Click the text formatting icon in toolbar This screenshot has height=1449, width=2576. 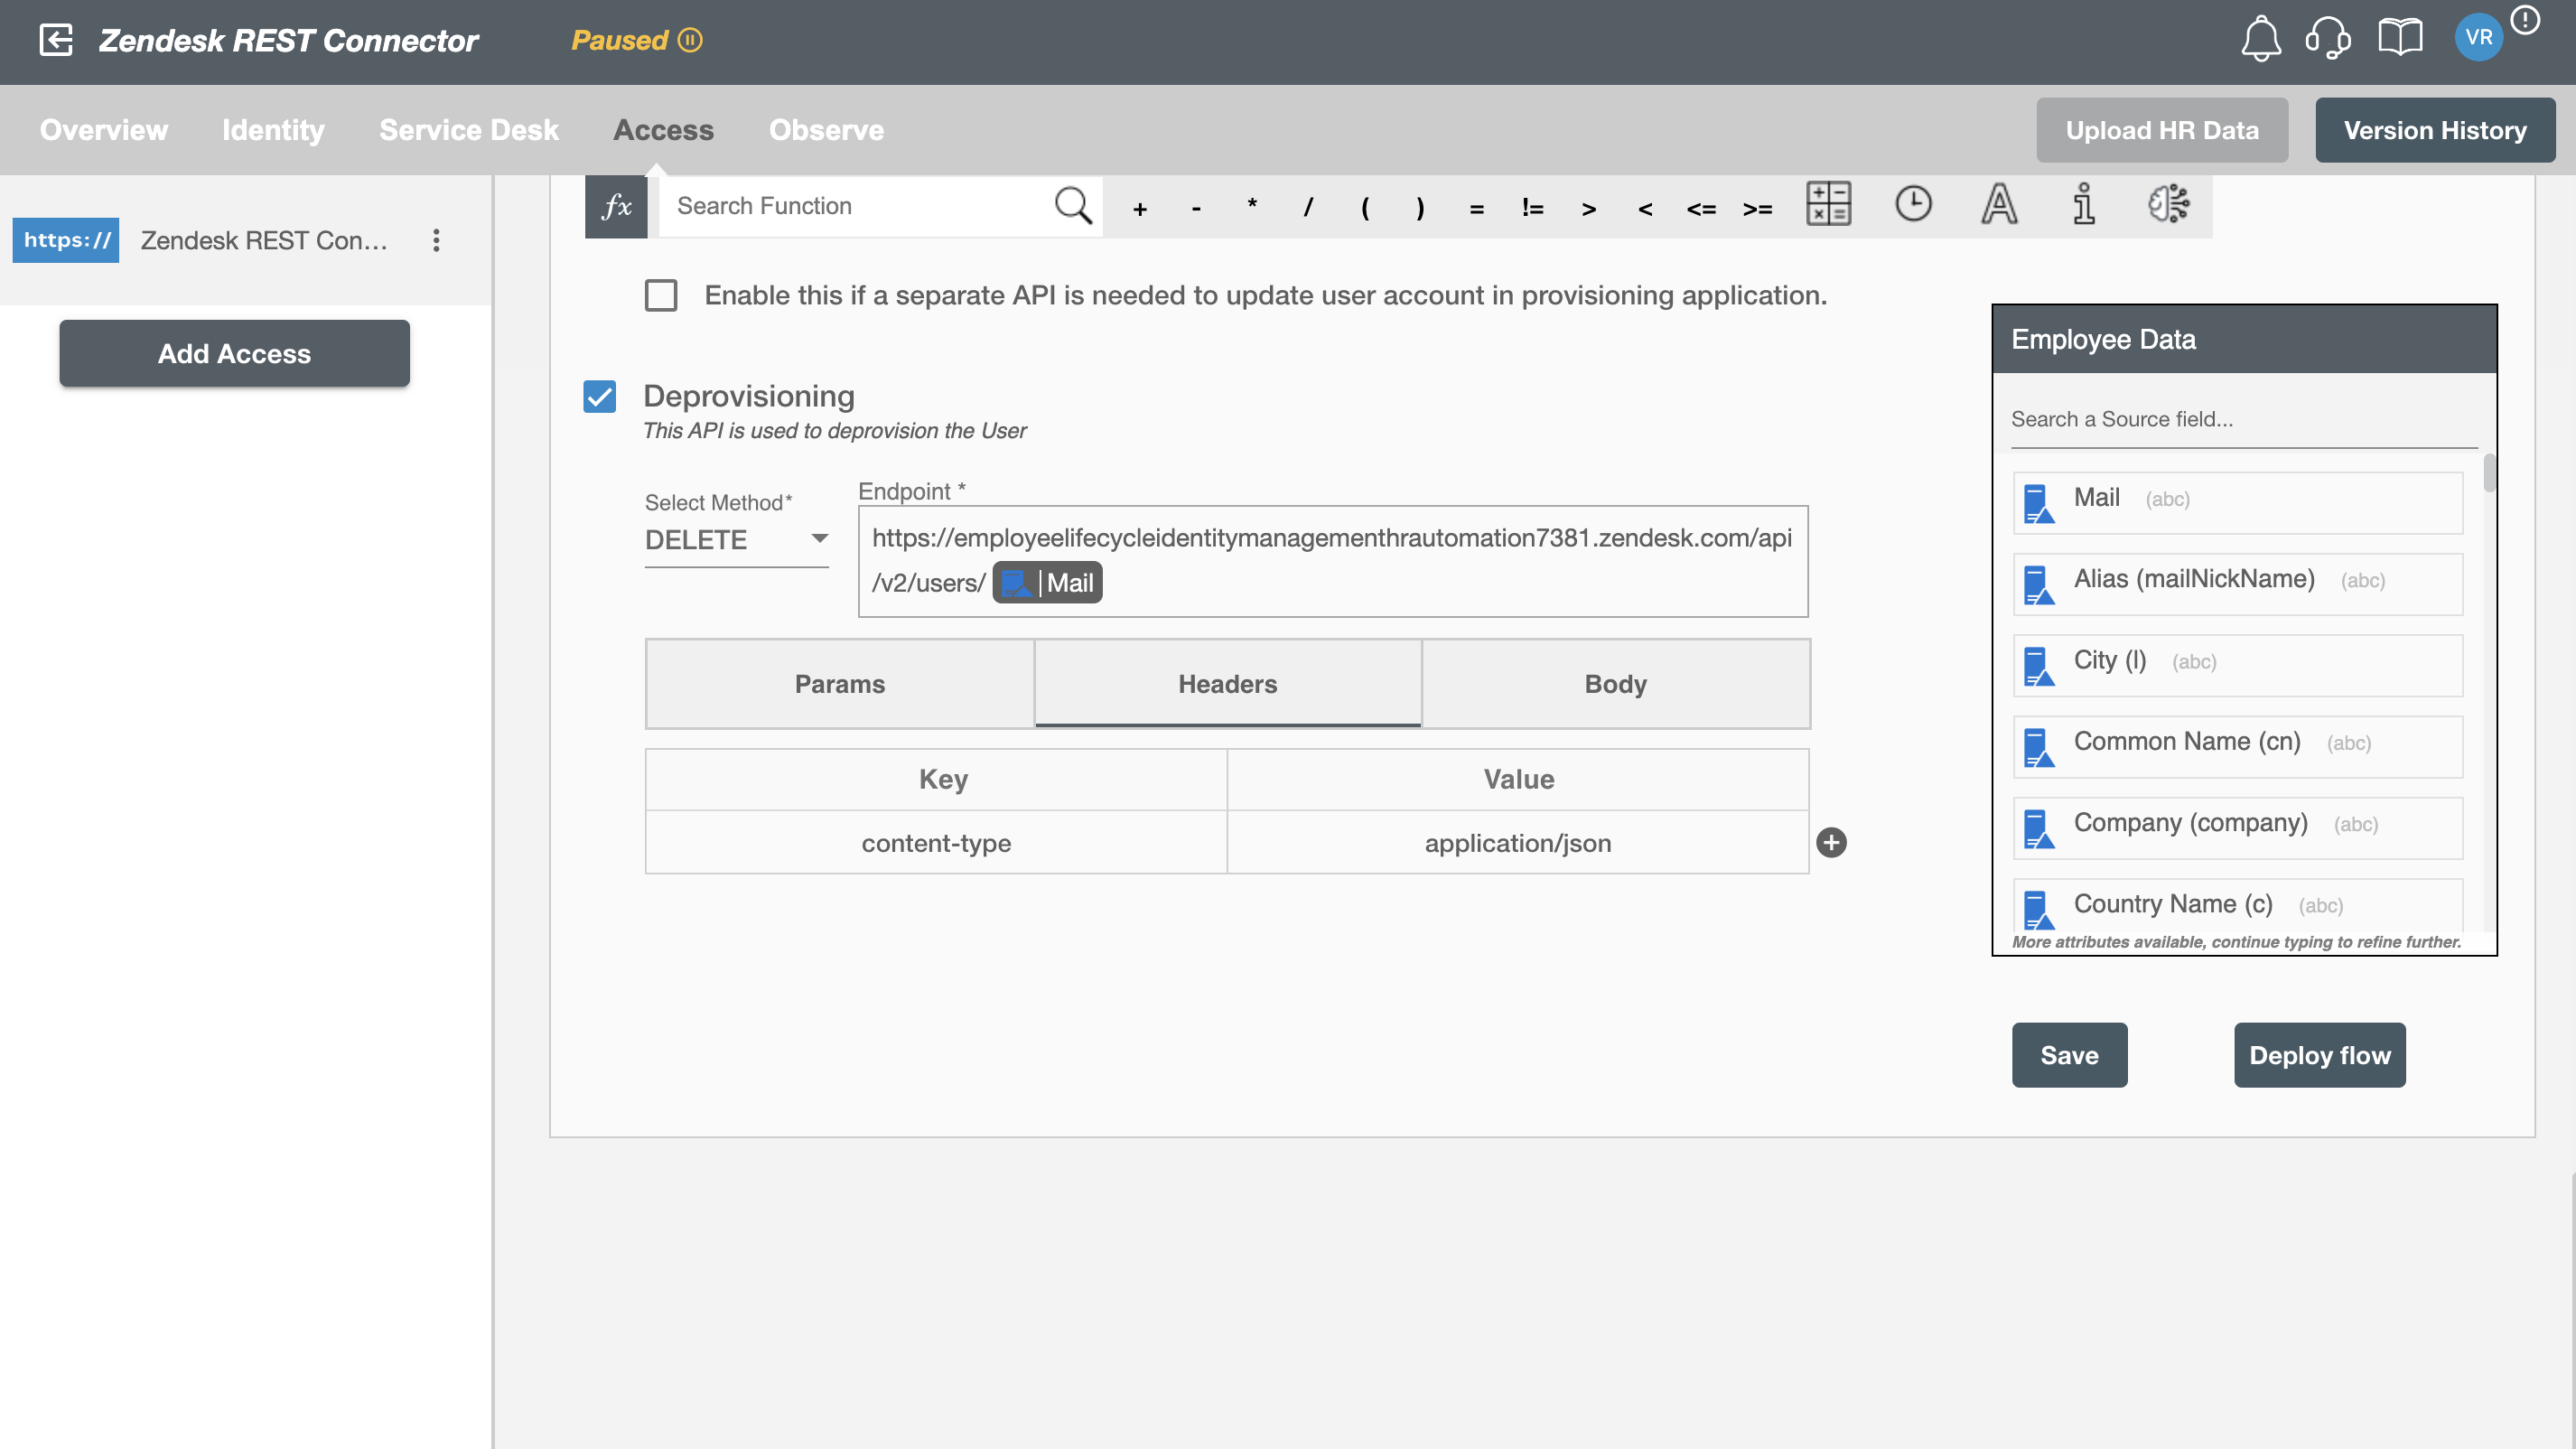click(x=1999, y=205)
